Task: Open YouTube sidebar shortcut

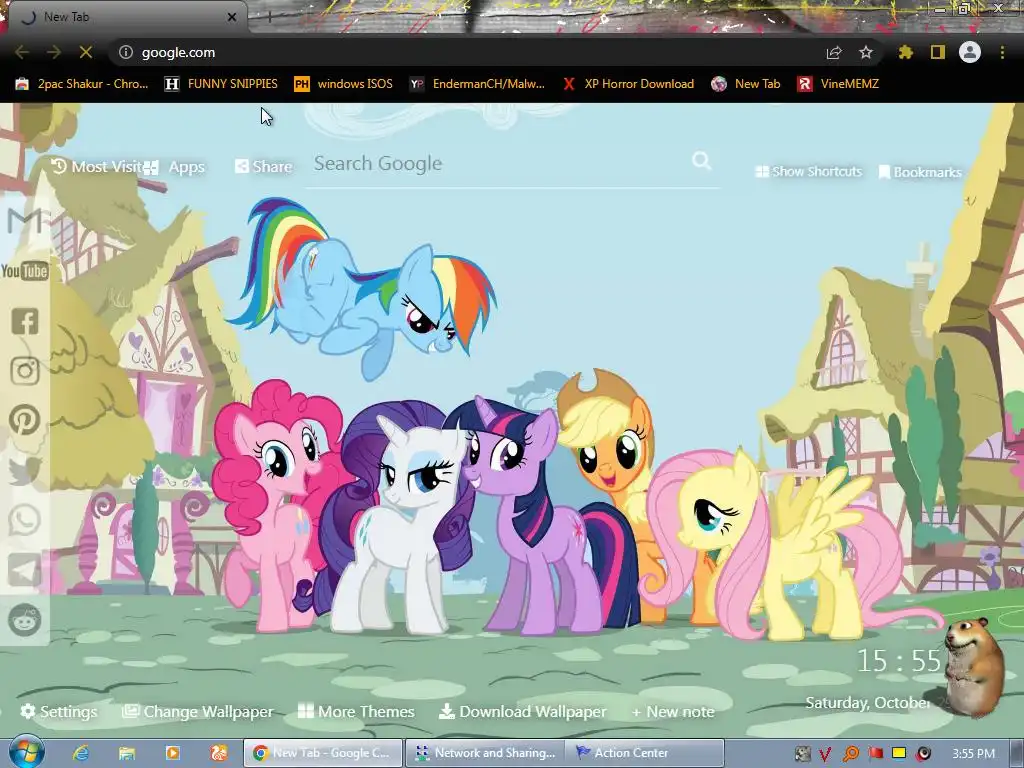Action: click(25, 271)
